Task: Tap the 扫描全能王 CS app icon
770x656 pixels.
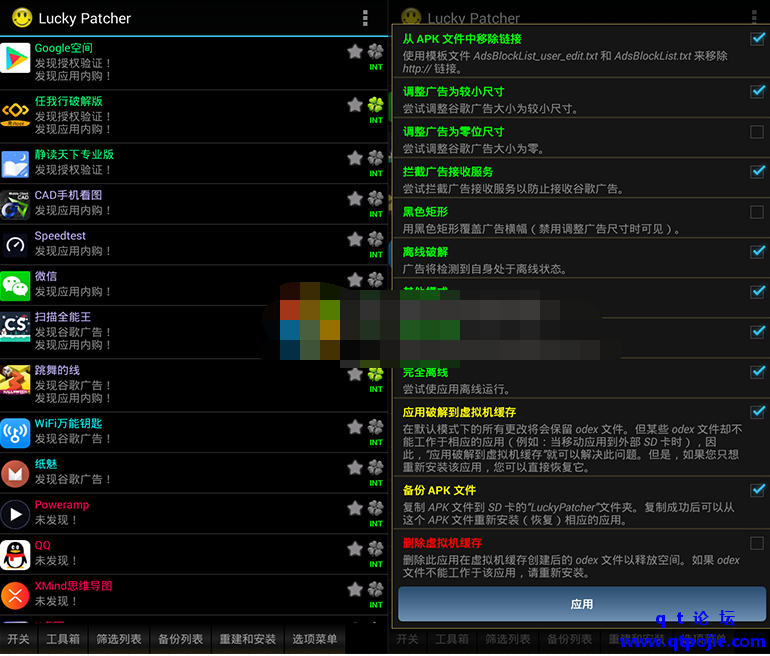Action: (15, 327)
